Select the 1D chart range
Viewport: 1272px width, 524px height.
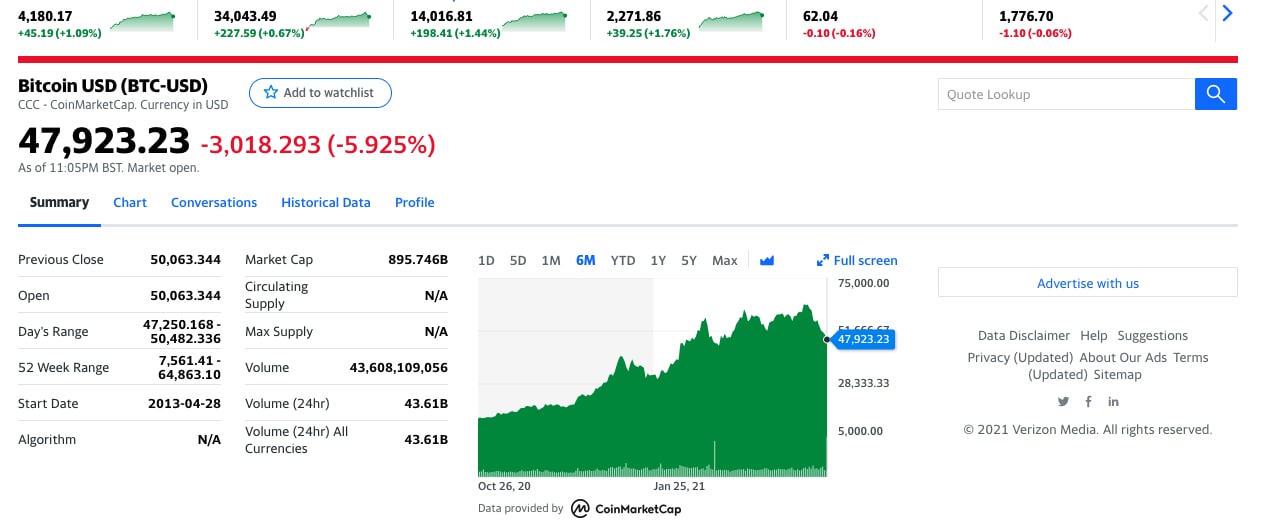[x=486, y=260]
